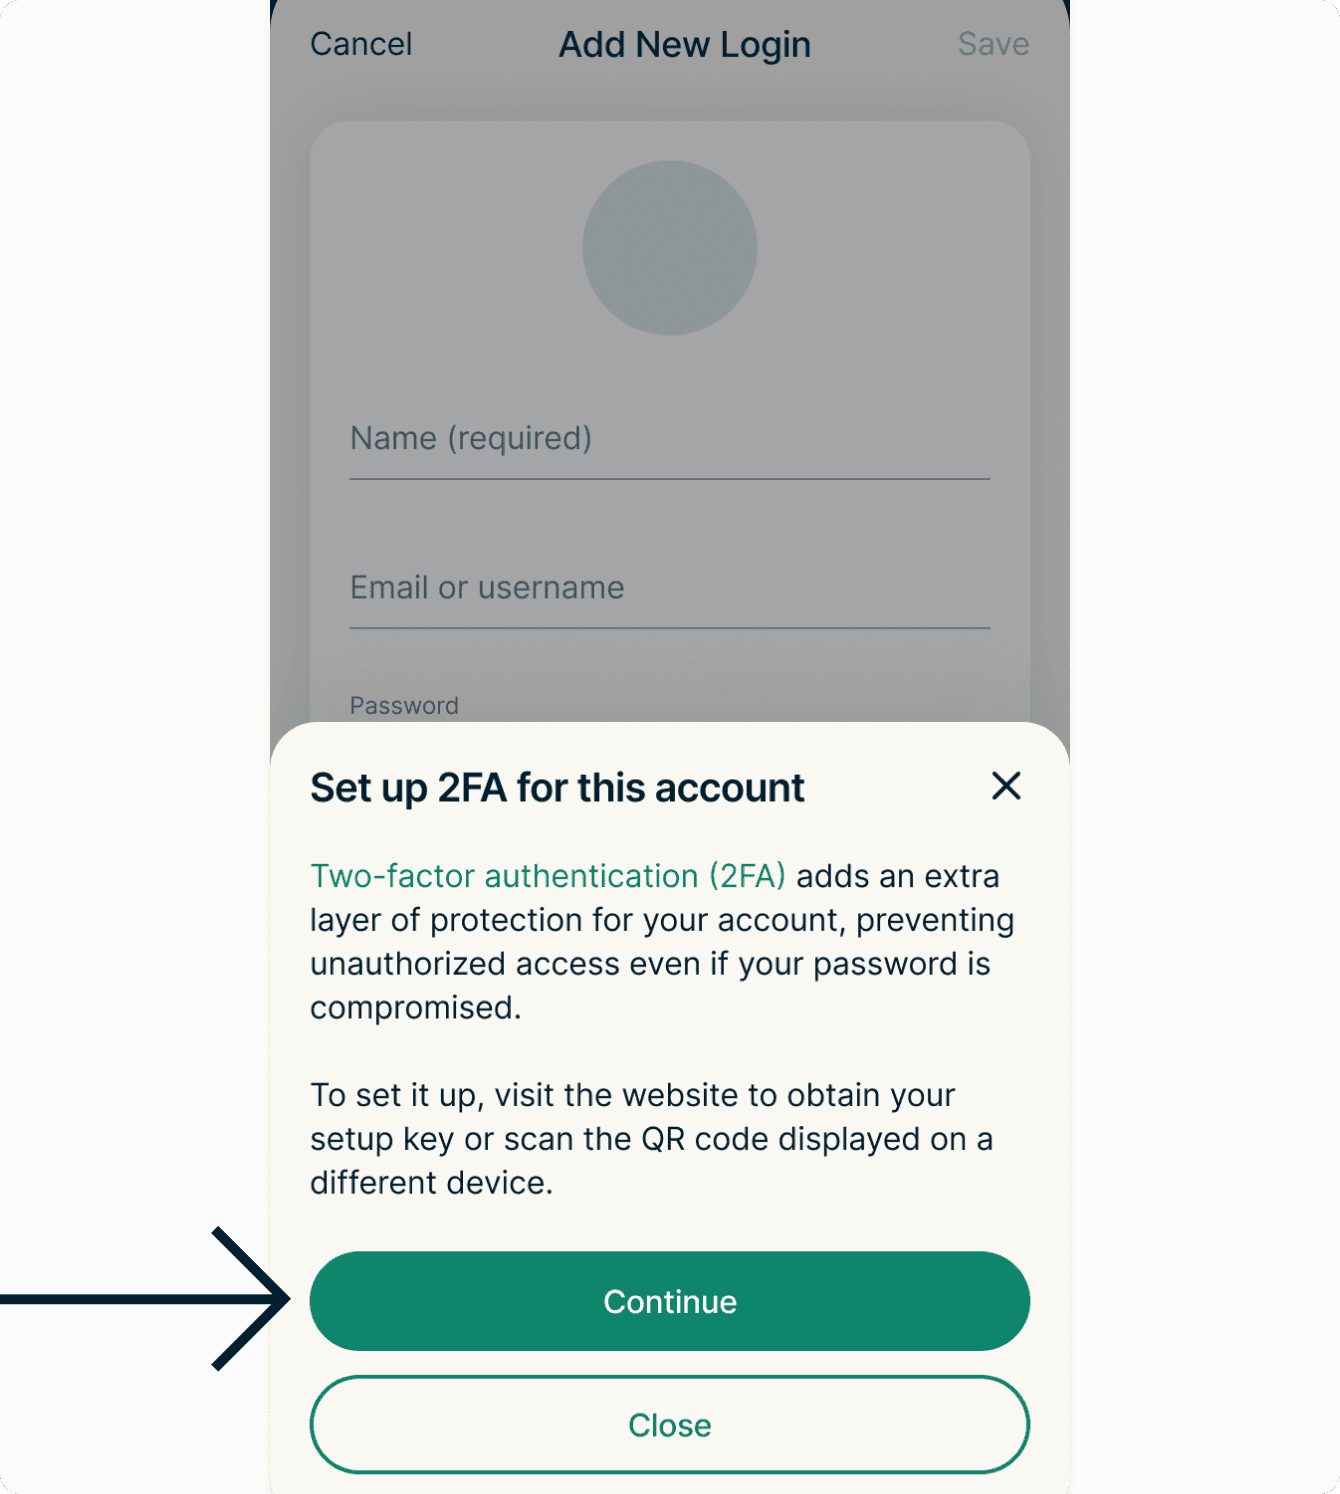Click the Add New Login title
1340x1494 pixels.
point(684,45)
